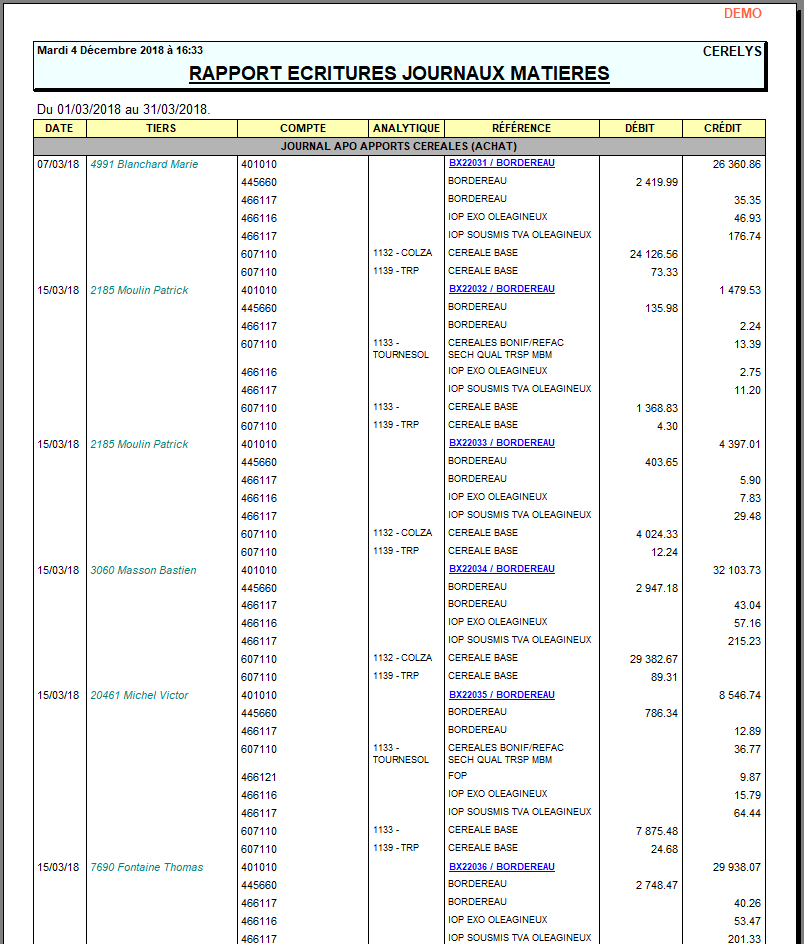Viewport: 804px width, 944px height.
Task: Click the BX22034 / BORDEREAU link
Action: click(501, 569)
